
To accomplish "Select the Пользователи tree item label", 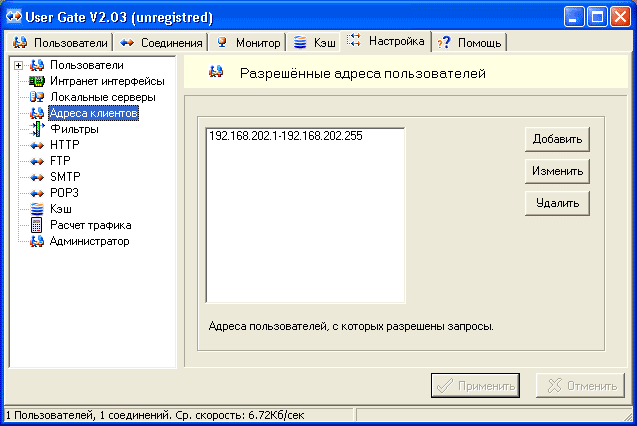I will coord(87,65).
